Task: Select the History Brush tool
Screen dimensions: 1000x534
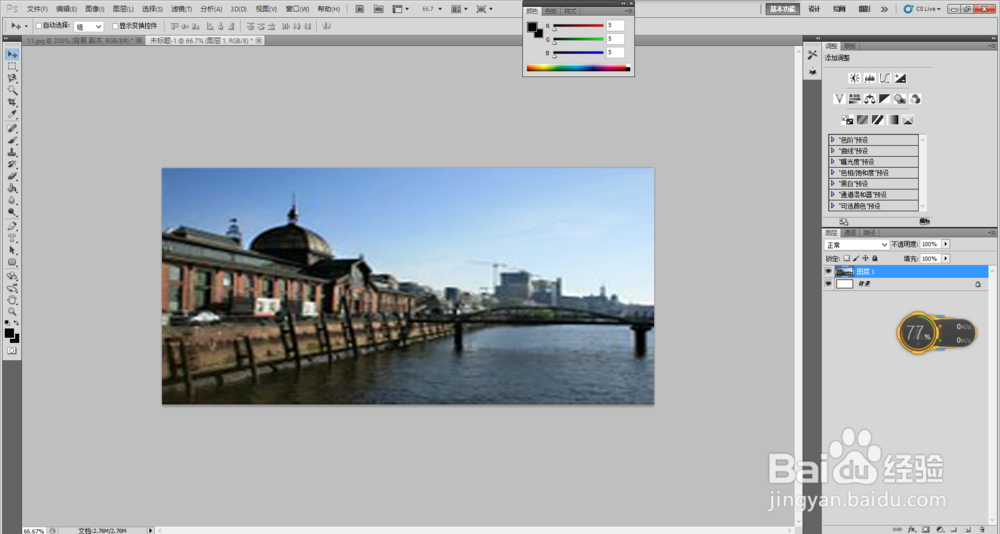Action: click(12, 165)
